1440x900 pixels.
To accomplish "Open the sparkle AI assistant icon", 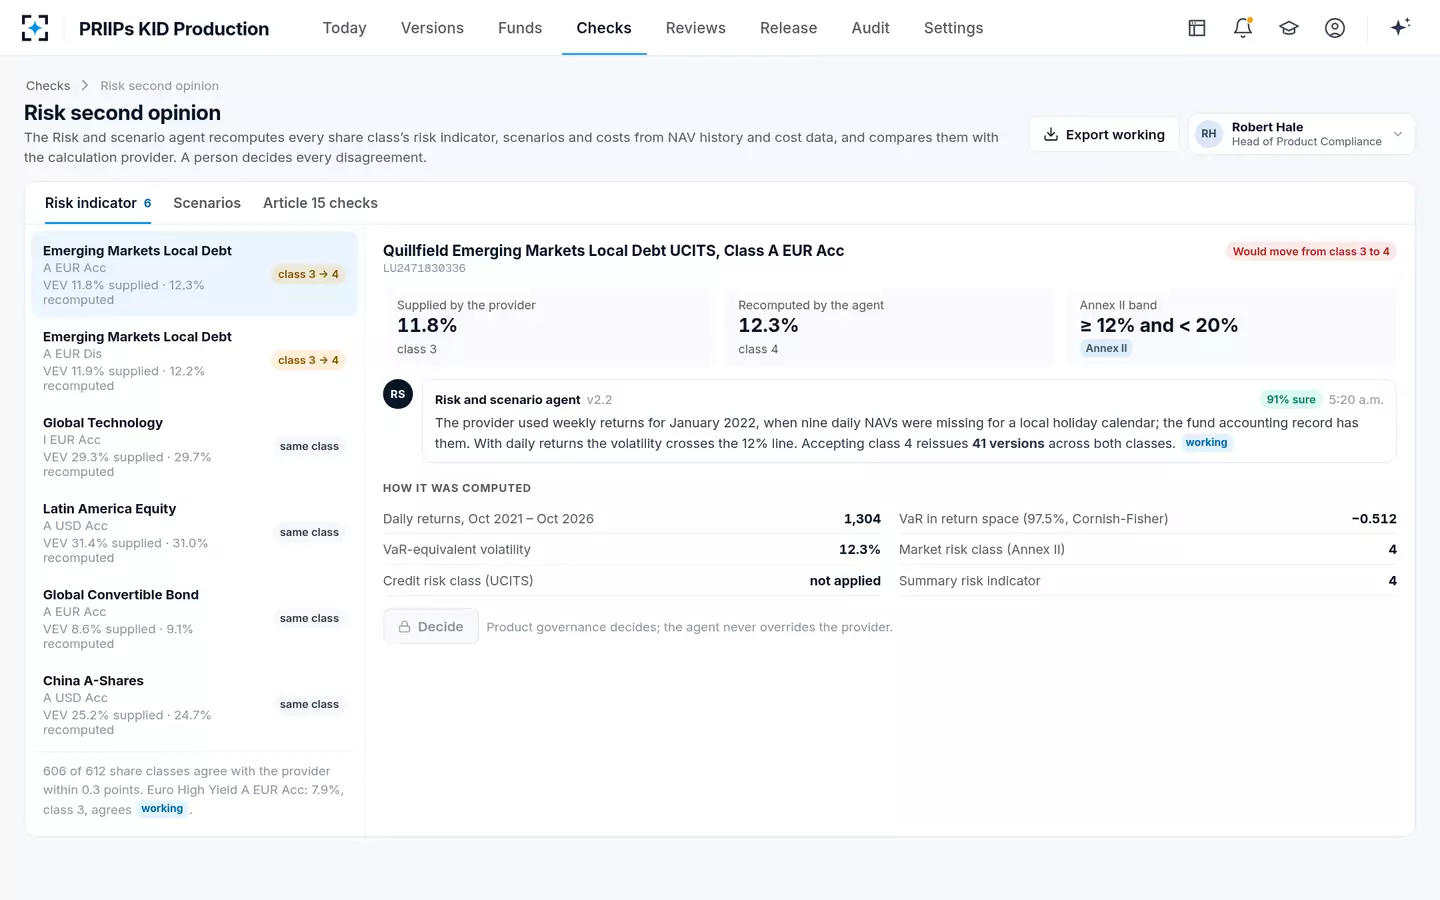I will coord(1400,27).
